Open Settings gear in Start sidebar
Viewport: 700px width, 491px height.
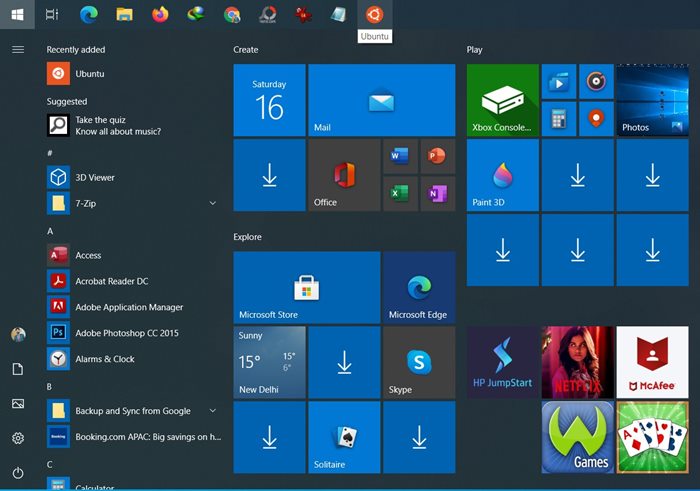[18, 438]
